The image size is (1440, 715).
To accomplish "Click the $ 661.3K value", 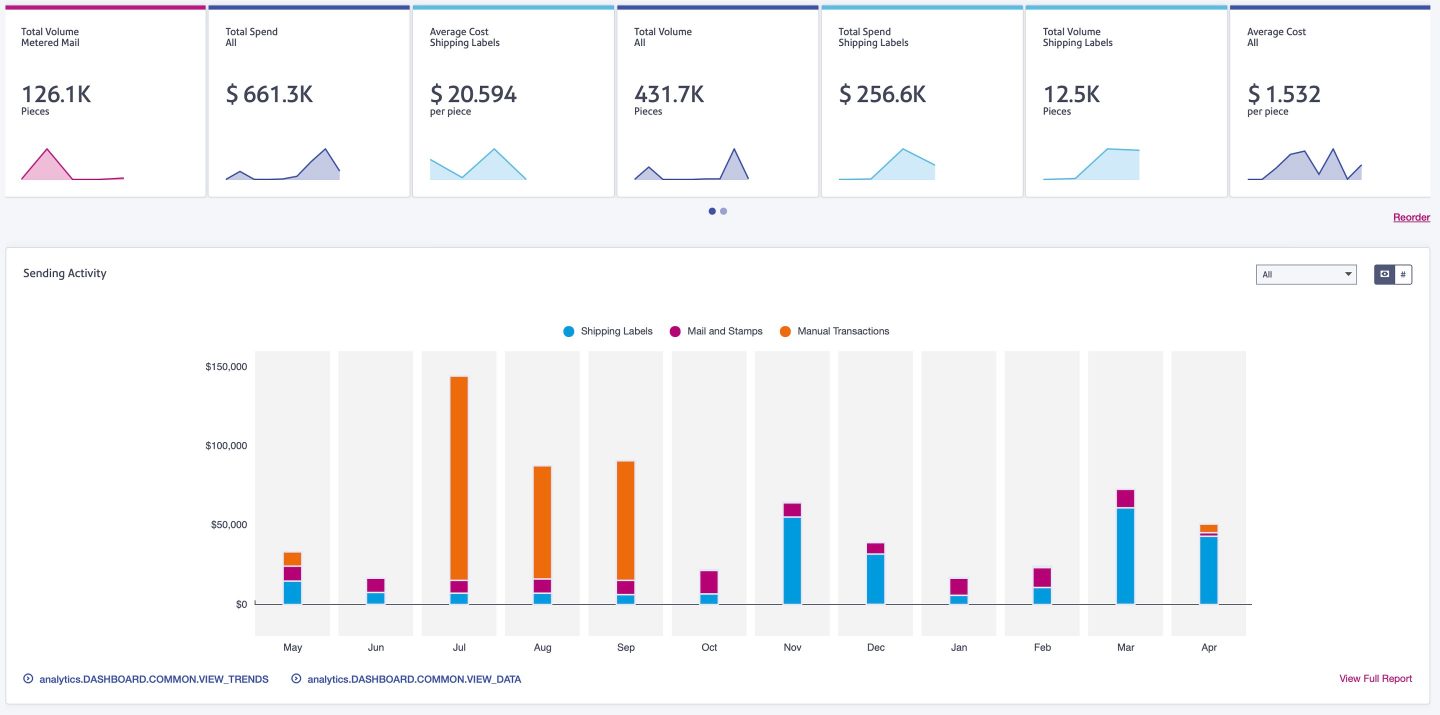I will pos(269,94).
